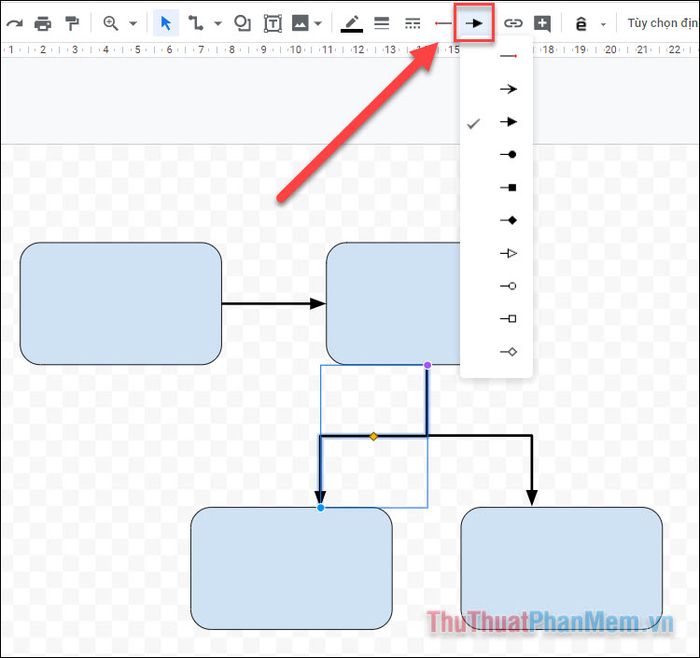Open the shape tool

pos(242,23)
